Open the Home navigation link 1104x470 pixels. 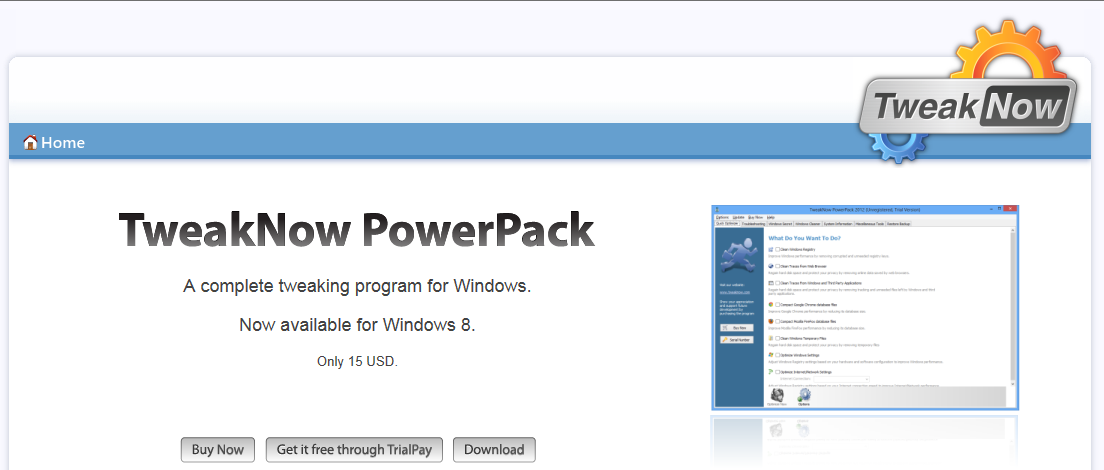(x=63, y=143)
